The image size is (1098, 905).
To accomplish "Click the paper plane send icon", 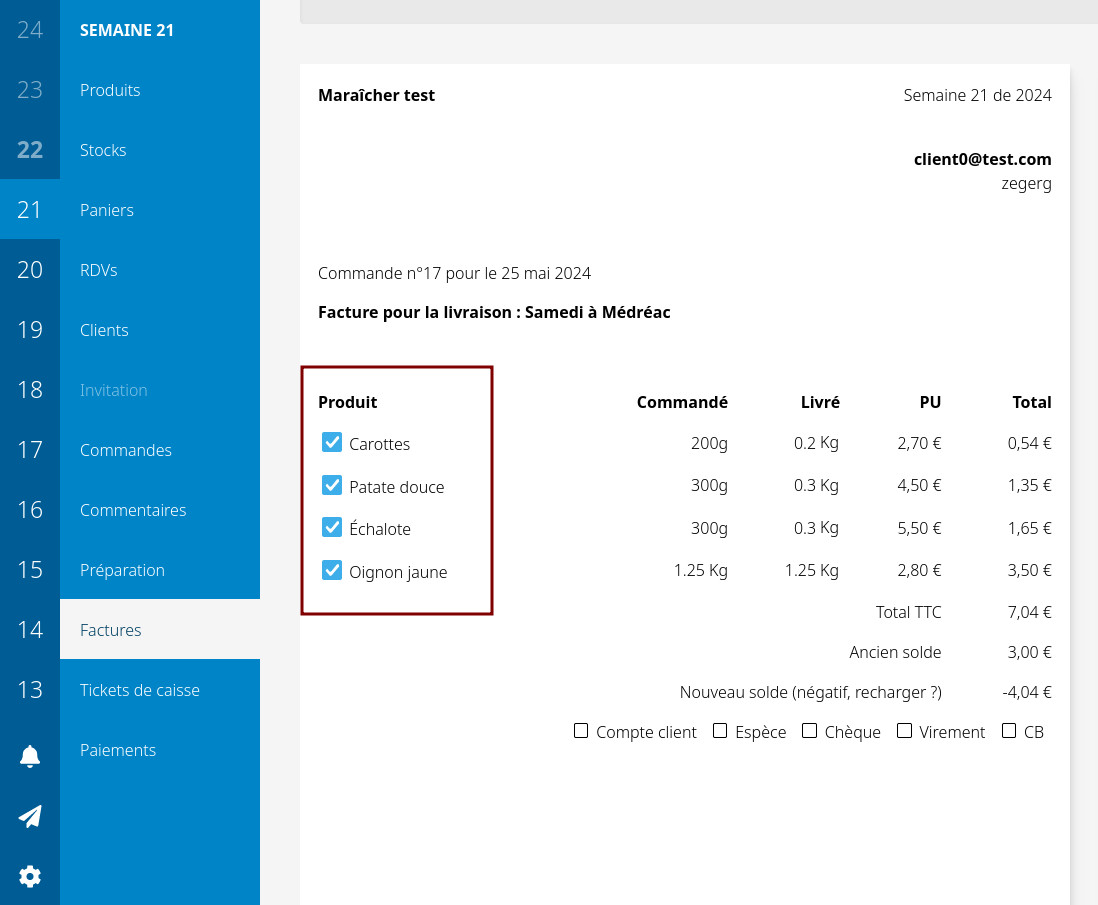I will 30,817.
